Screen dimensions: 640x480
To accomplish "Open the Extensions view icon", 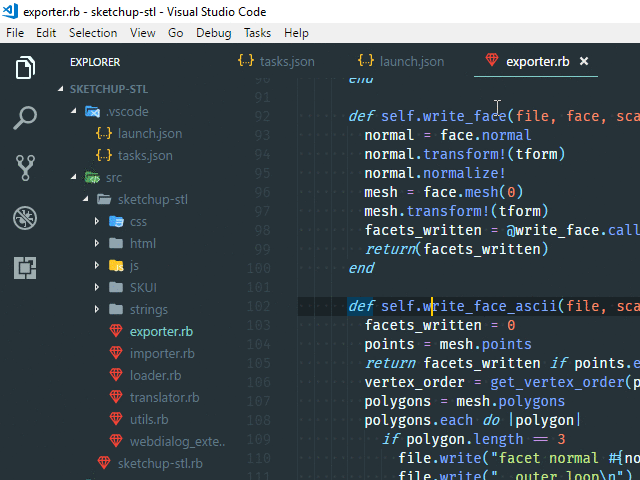I will pyautogui.click(x=25, y=267).
